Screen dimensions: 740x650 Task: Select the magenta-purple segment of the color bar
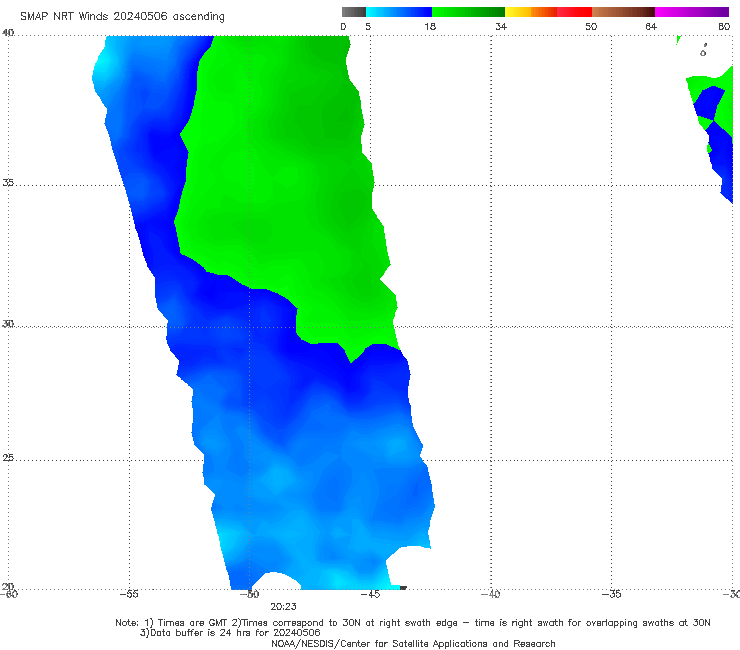point(692,12)
